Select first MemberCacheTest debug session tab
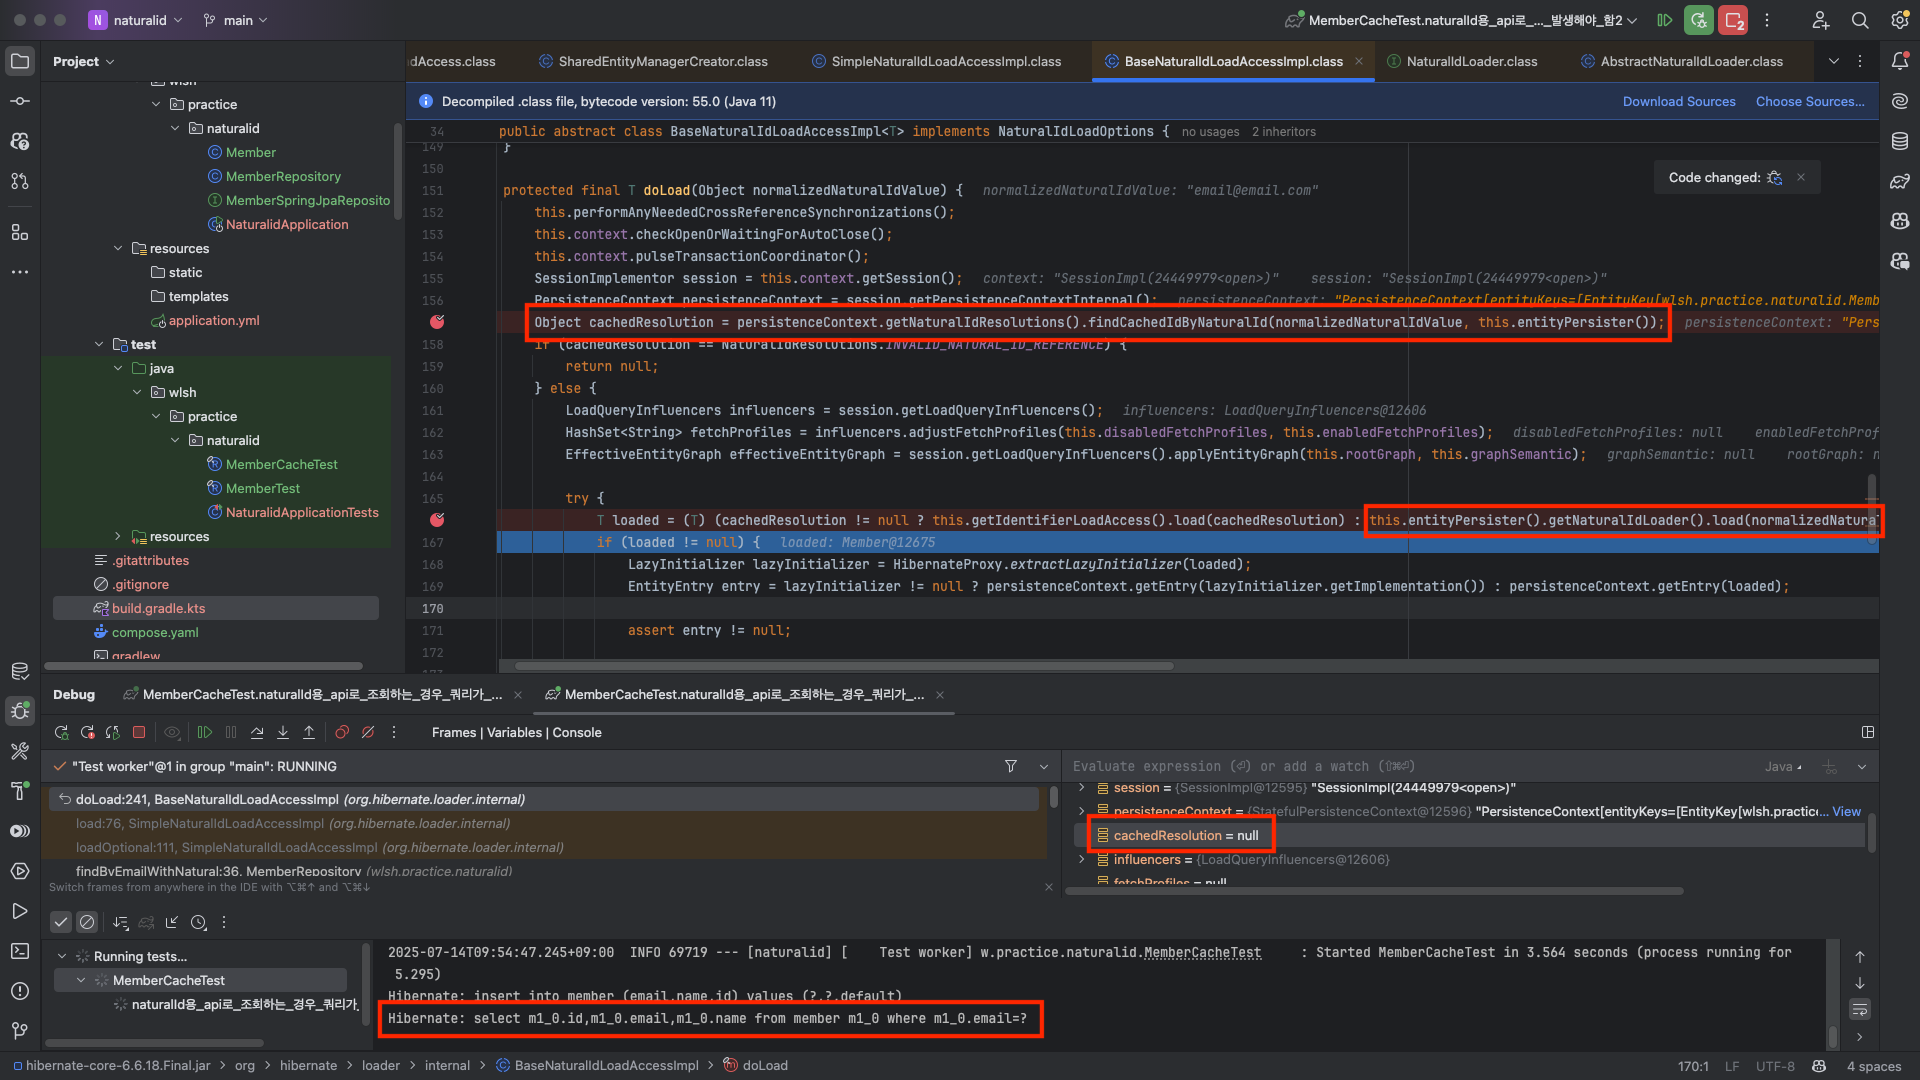The height and width of the screenshot is (1080, 1920). 322,695
